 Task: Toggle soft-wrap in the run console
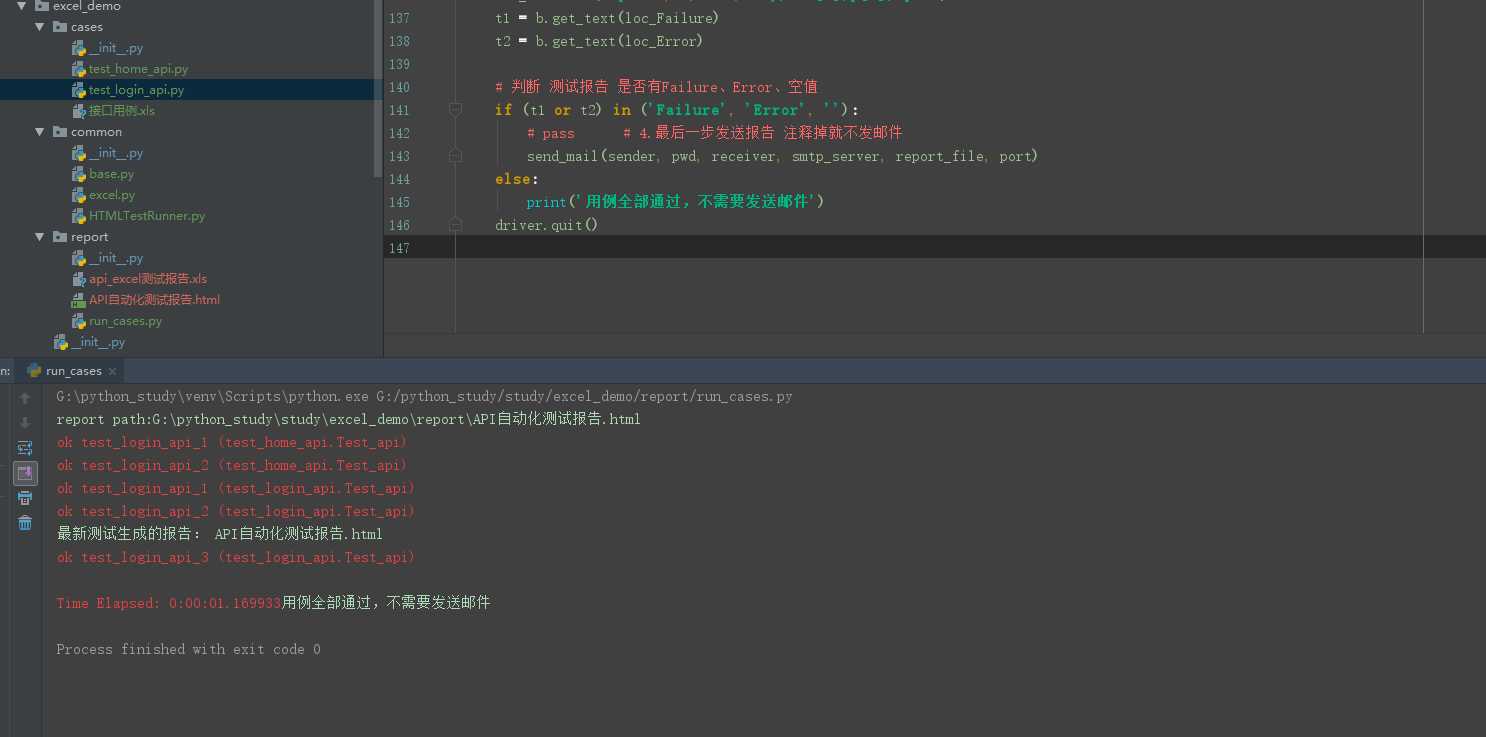pos(25,448)
